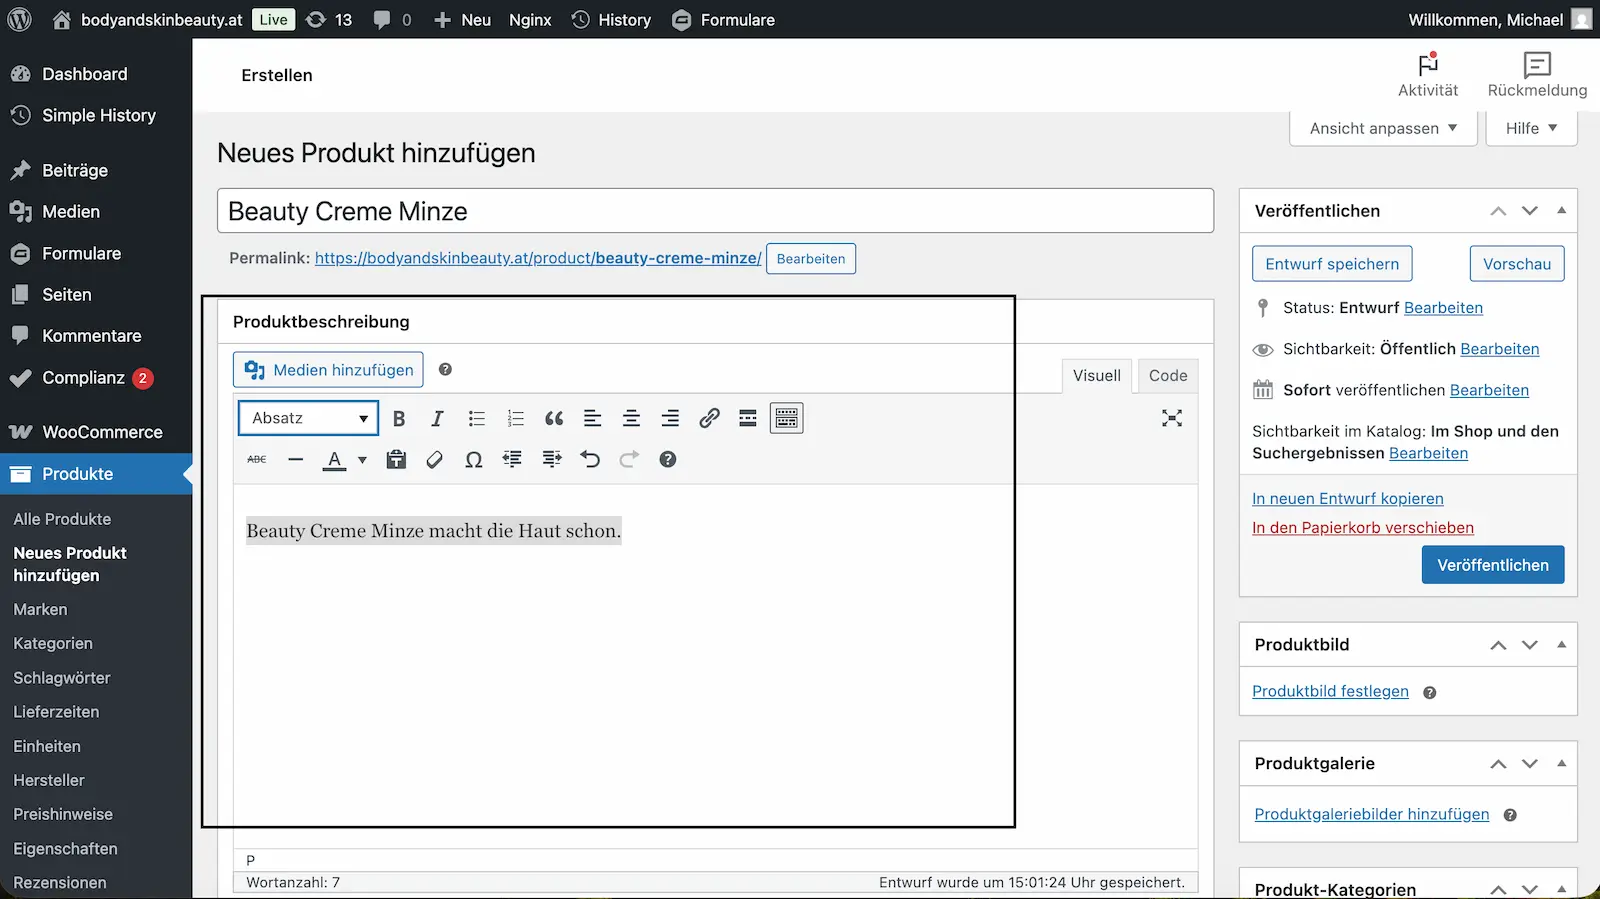This screenshot has height=899, width=1600.
Task: Enter distraction-free fullscreen editor mode
Action: pos(1172,418)
